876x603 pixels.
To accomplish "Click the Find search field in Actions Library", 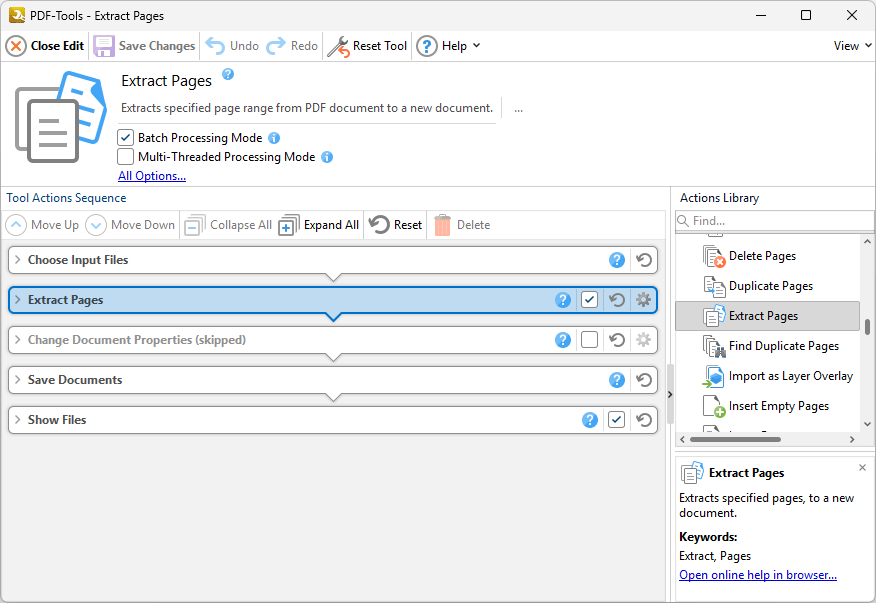I will [x=775, y=220].
